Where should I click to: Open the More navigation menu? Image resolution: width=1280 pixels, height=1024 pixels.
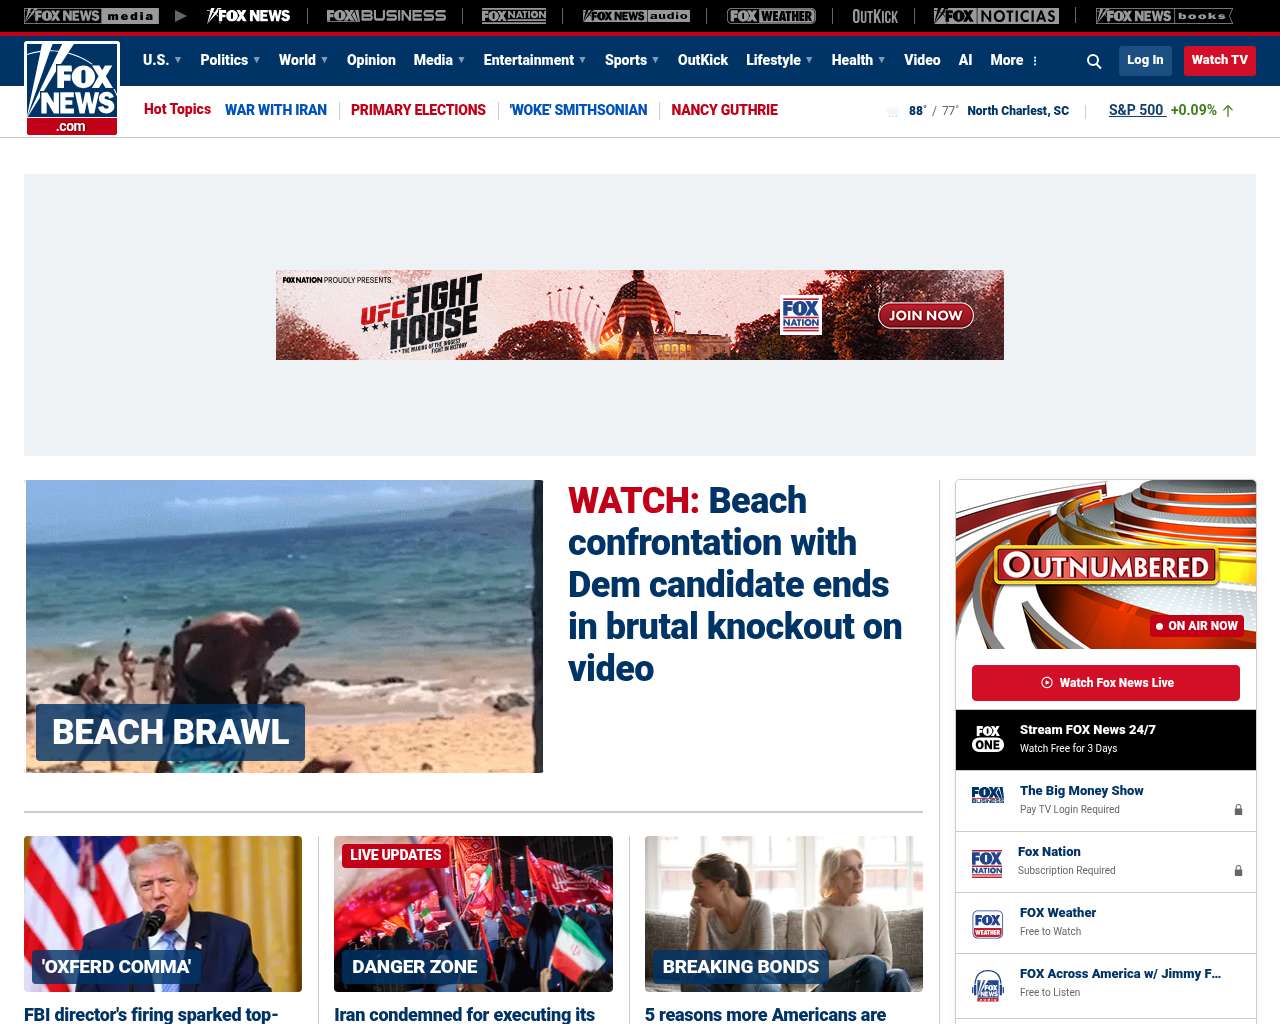1007,60
